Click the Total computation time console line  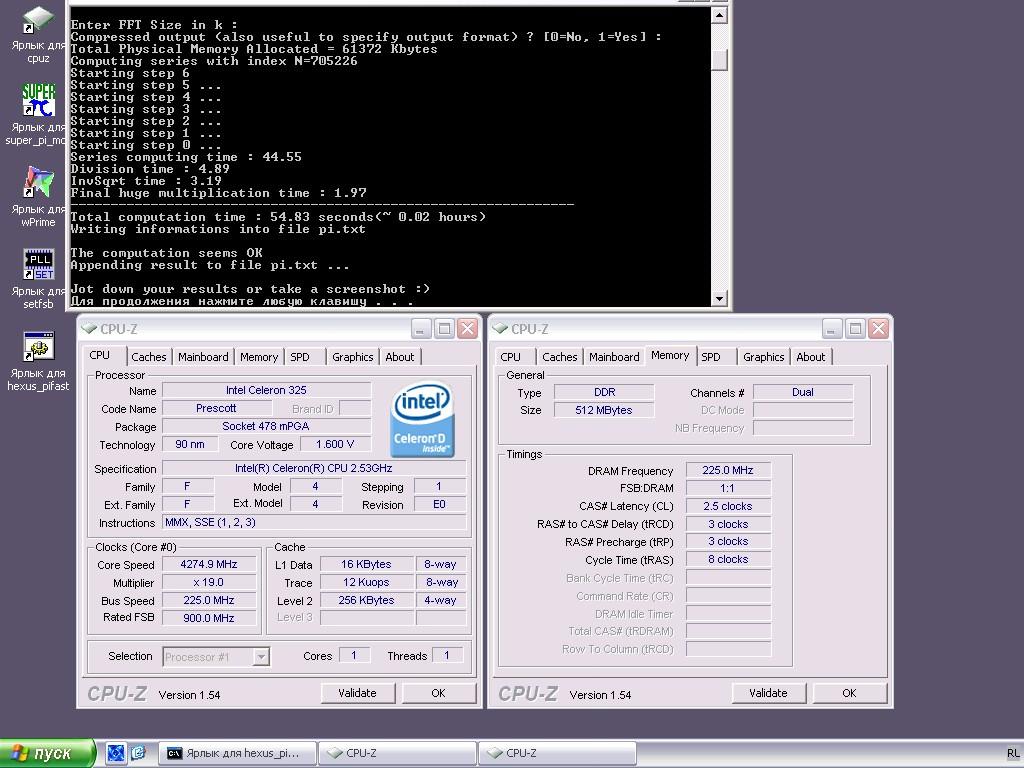[278, 217]
